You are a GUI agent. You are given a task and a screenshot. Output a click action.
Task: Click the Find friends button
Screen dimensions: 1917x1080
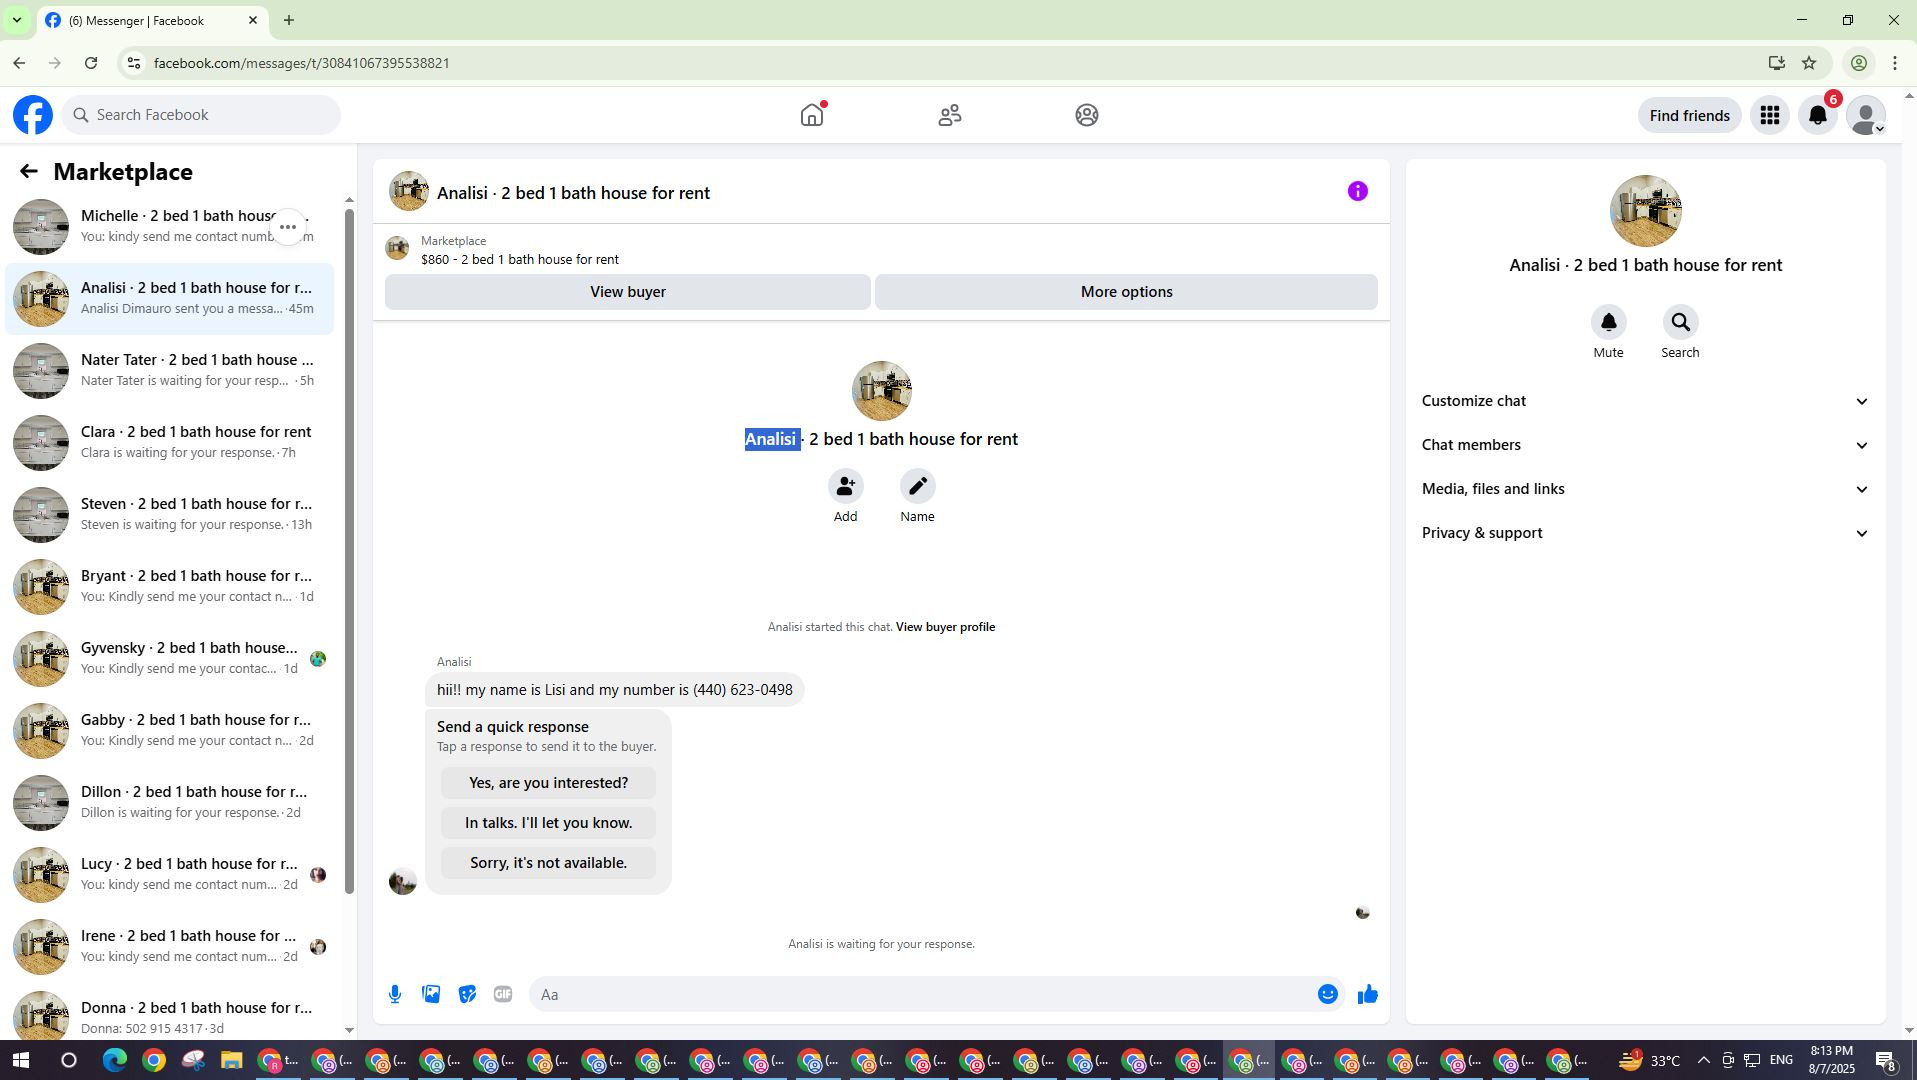pos(1689,115)
